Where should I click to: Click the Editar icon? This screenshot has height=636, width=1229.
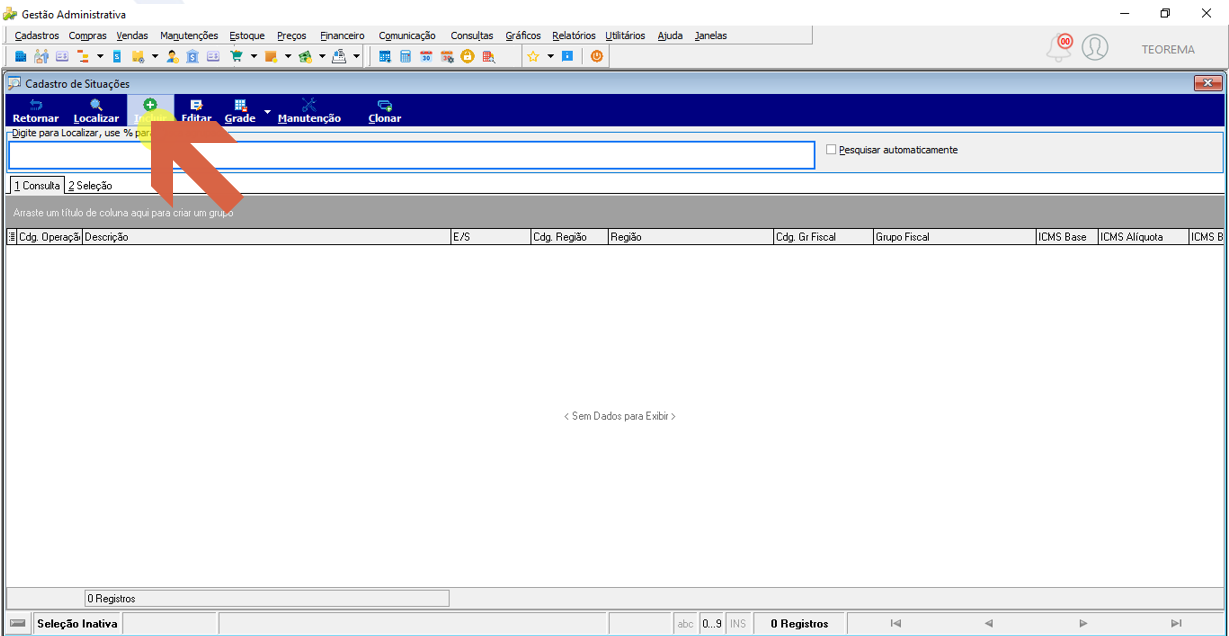pyautogui.click(x=196, y=110)
